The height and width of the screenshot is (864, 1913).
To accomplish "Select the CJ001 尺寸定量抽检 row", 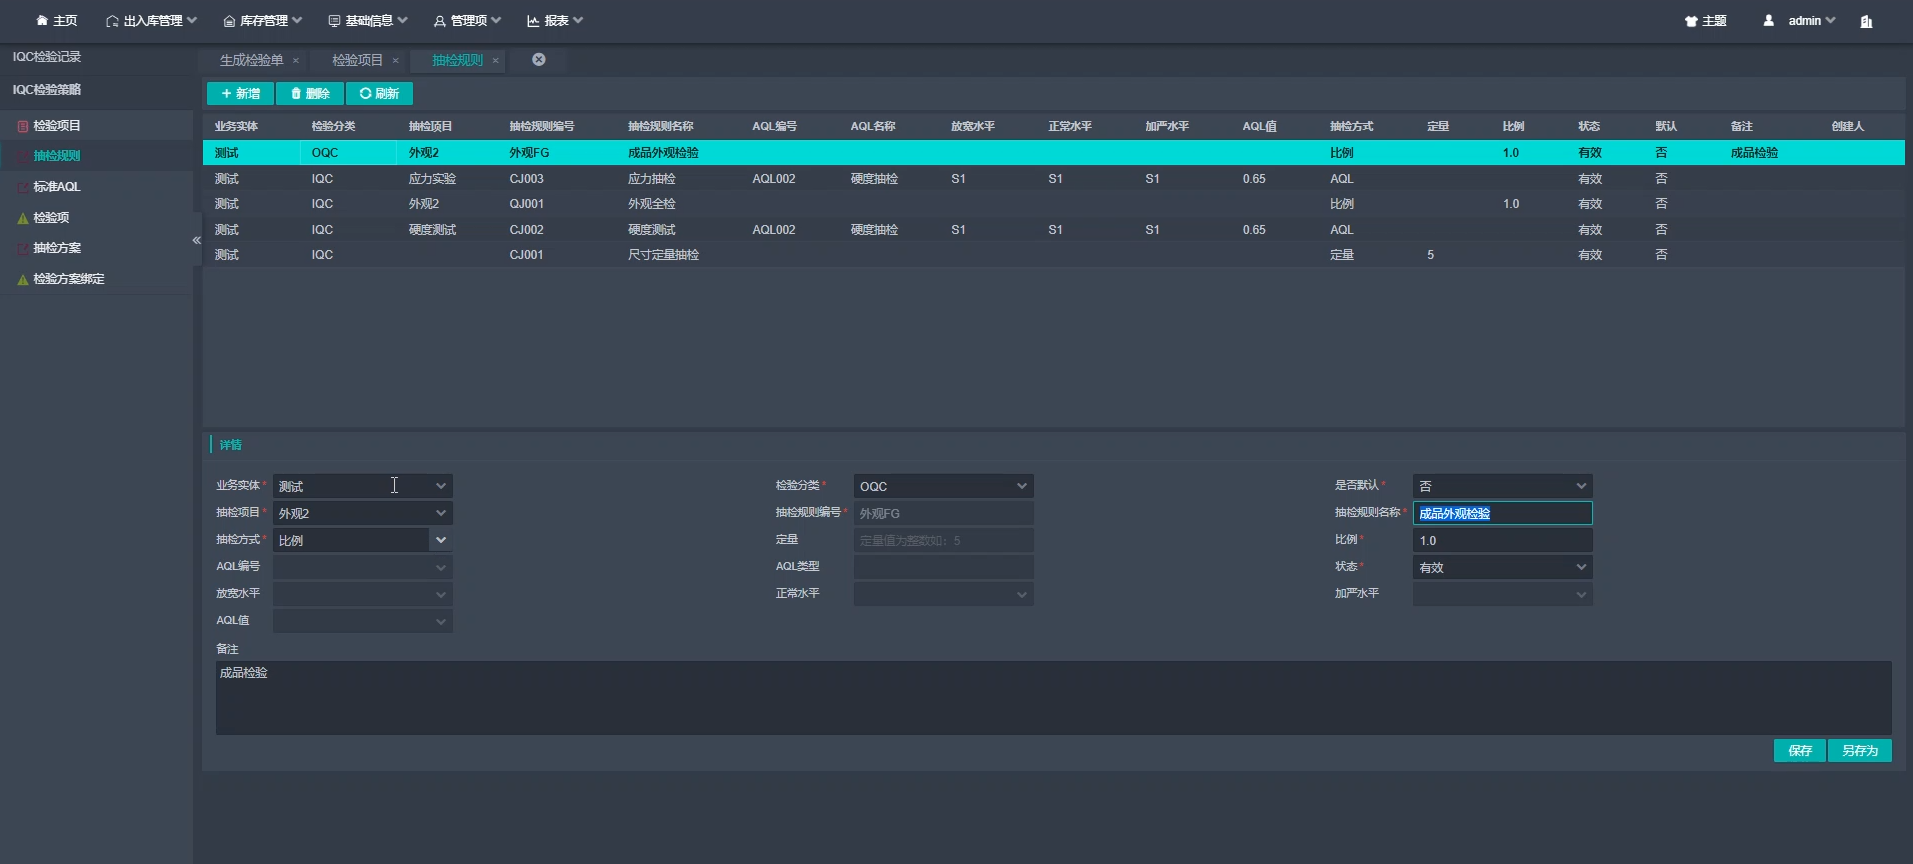I will (1054, 255).
